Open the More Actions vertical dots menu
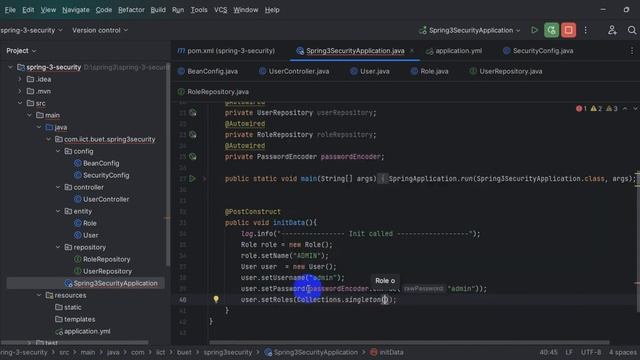Viewport: 640px width, 360px height. point(586,30)
